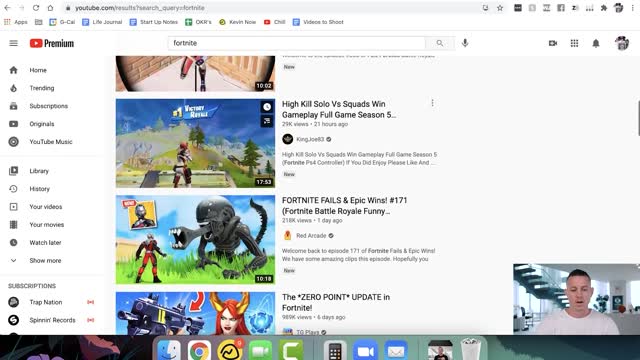Open Mail from the Dock
Image resolution: width=640 pixels, height=360 pixels.
click(396, 350)
